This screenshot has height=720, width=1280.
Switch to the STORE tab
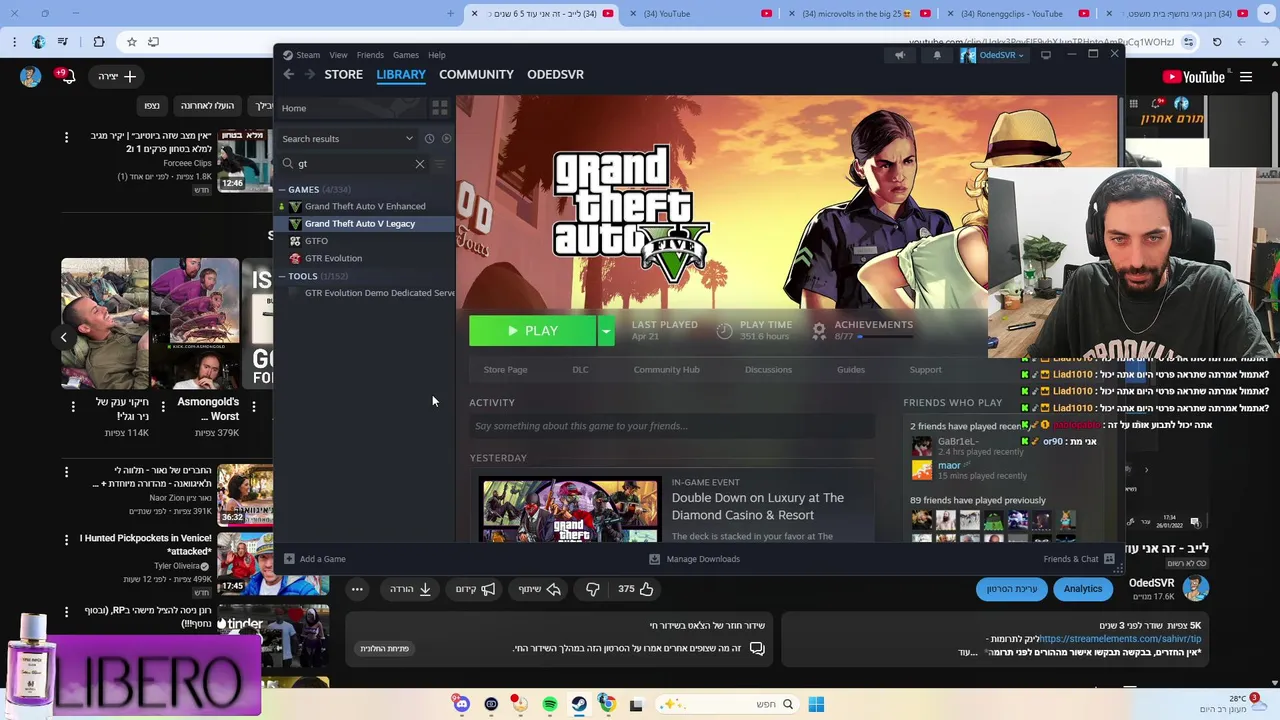(343, 74)
